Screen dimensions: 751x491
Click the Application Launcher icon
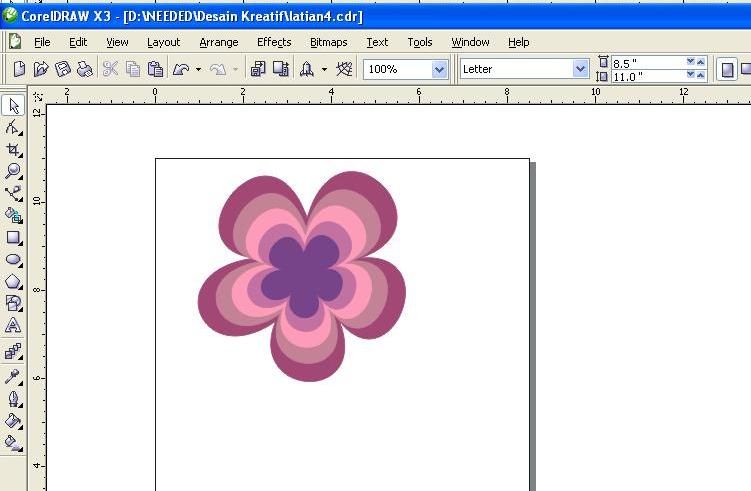coord(307,69)
